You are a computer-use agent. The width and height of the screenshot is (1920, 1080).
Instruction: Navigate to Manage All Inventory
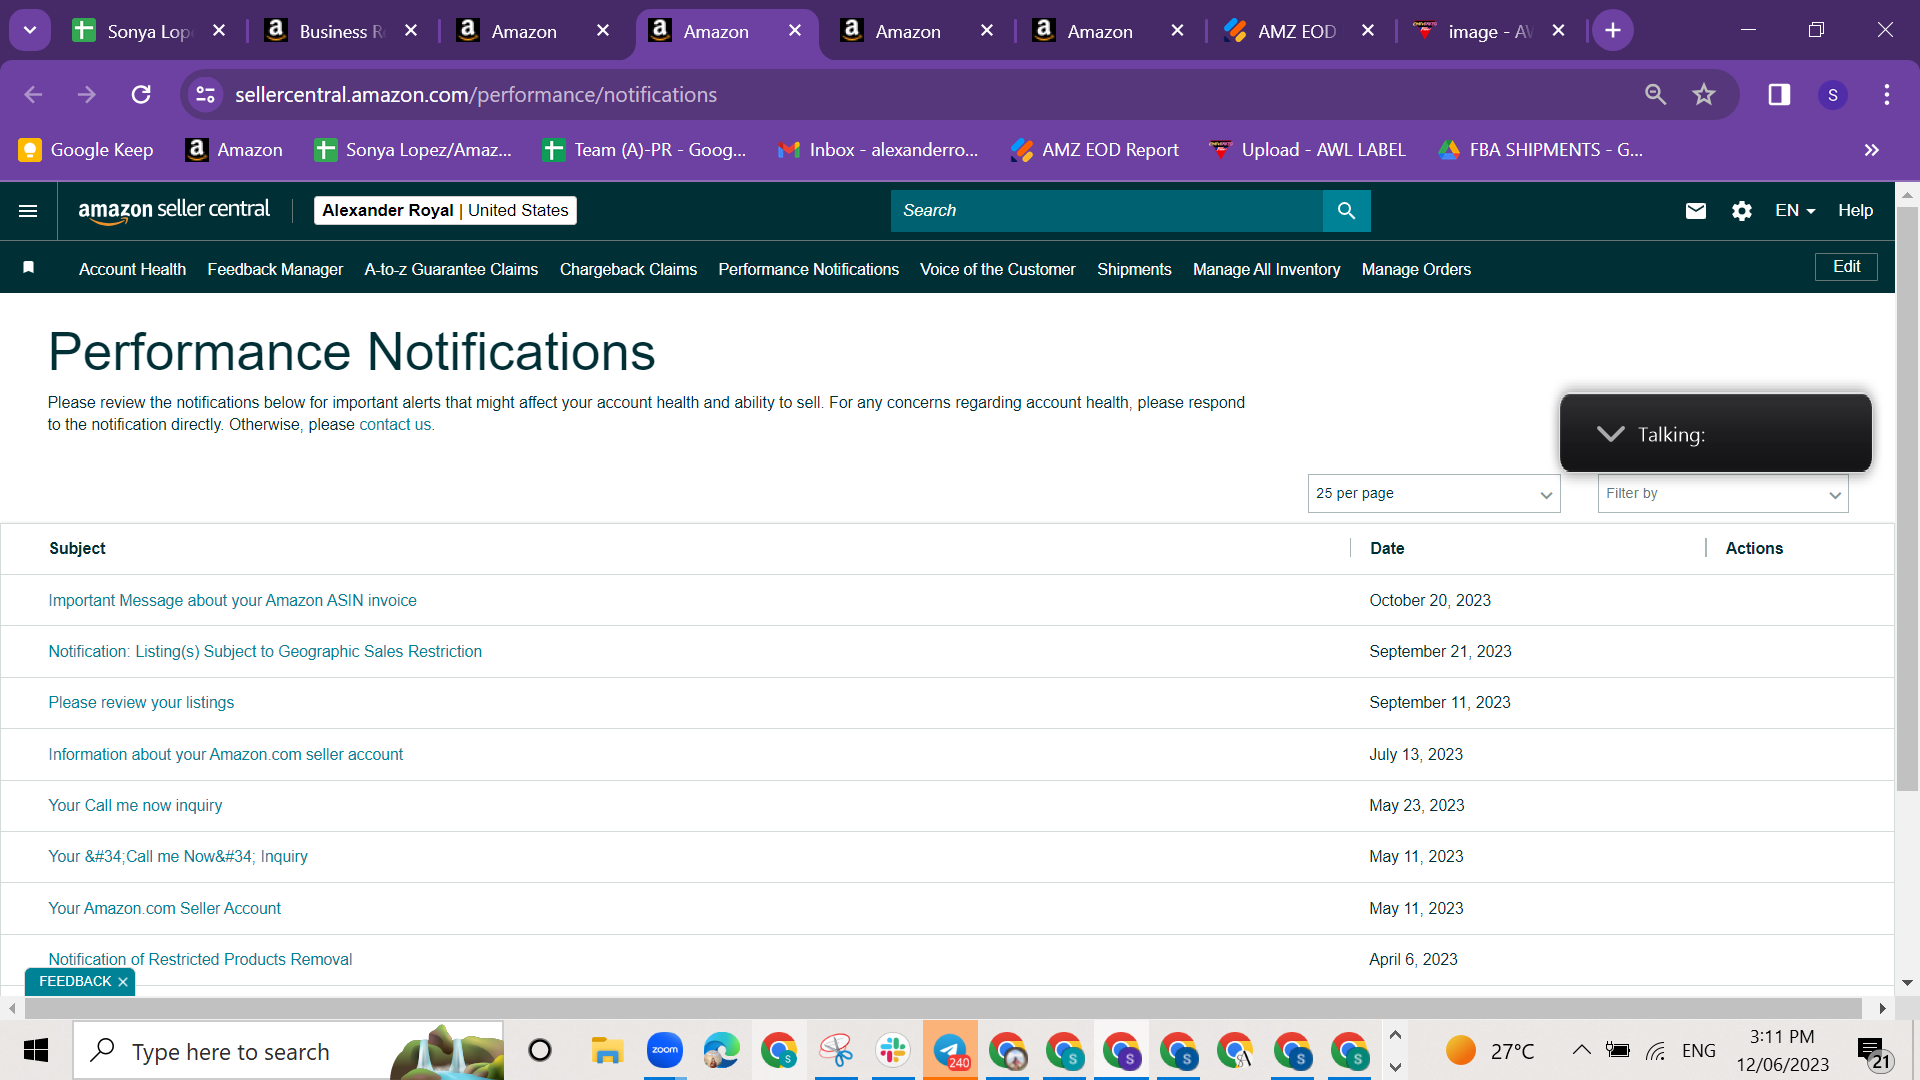[x=1266, y=270]
